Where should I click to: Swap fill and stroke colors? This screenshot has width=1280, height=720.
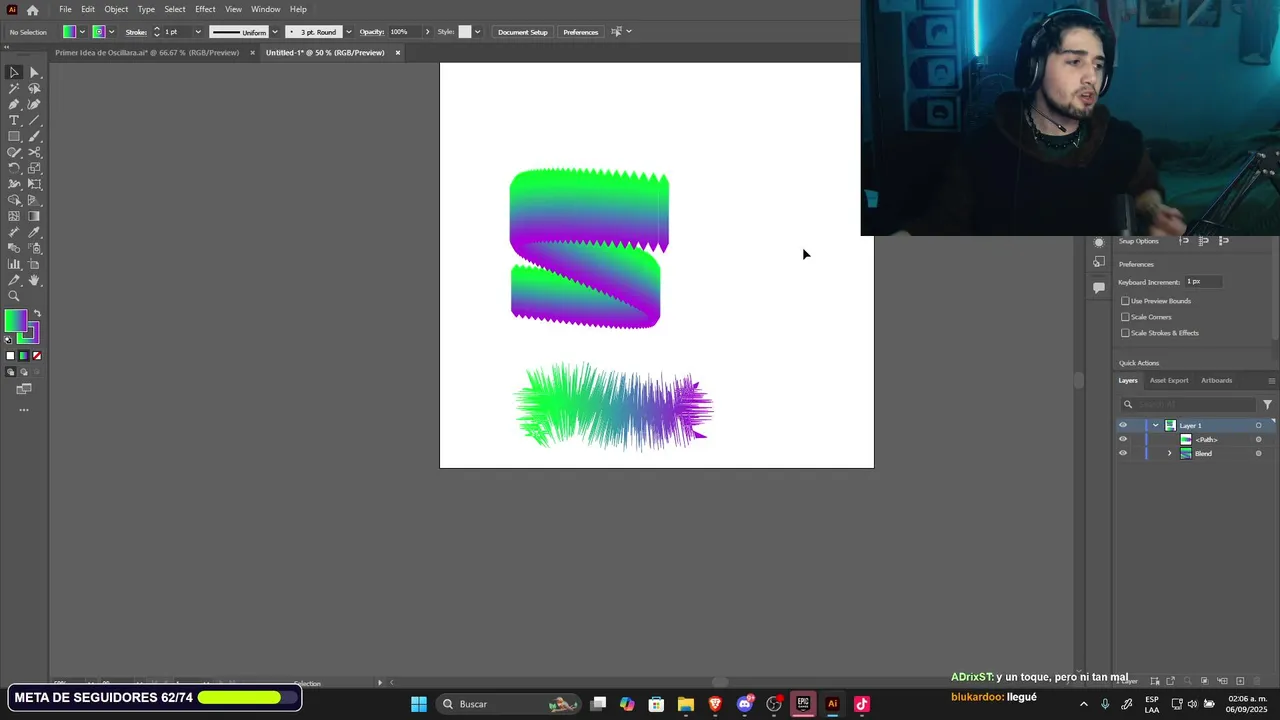(37, 314)
